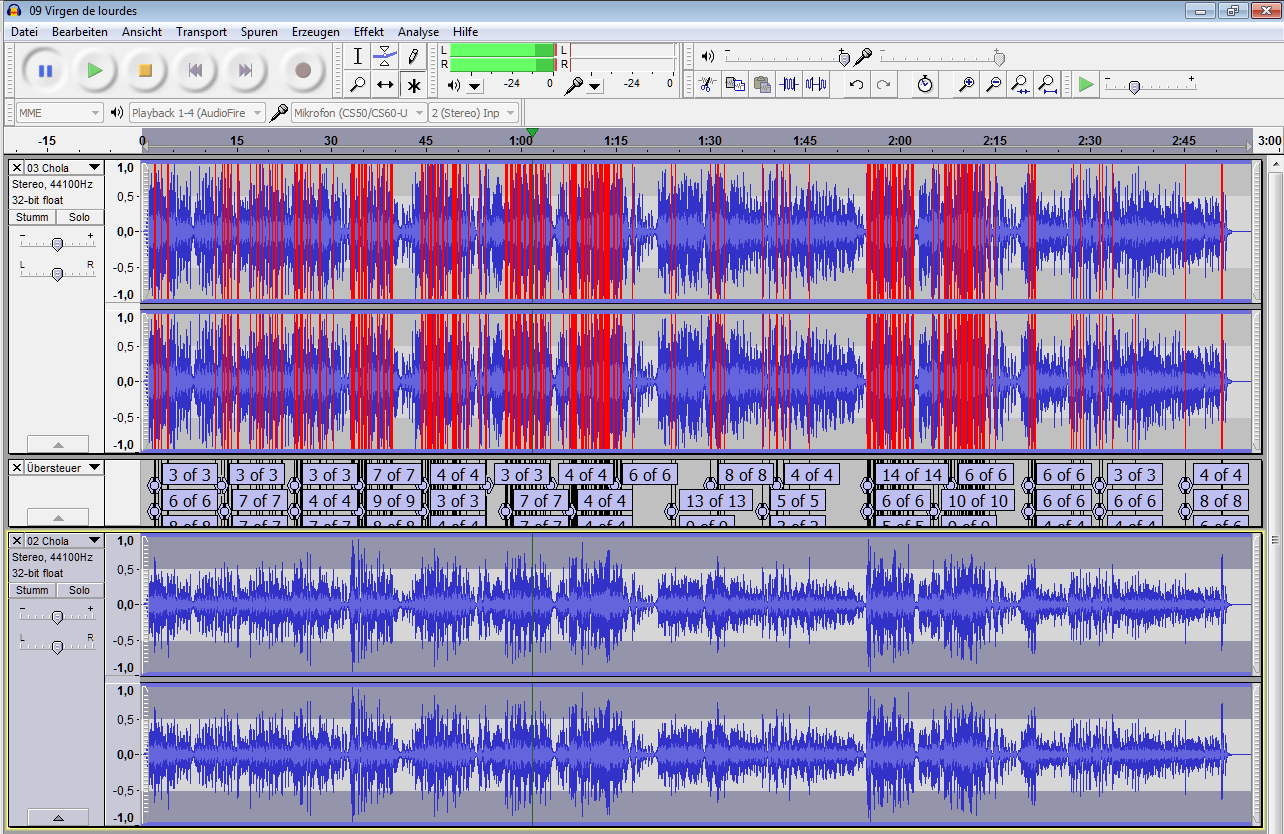Open the Effekt menu
Viewport: 1284px width, 834px height.
coord(368,32)
